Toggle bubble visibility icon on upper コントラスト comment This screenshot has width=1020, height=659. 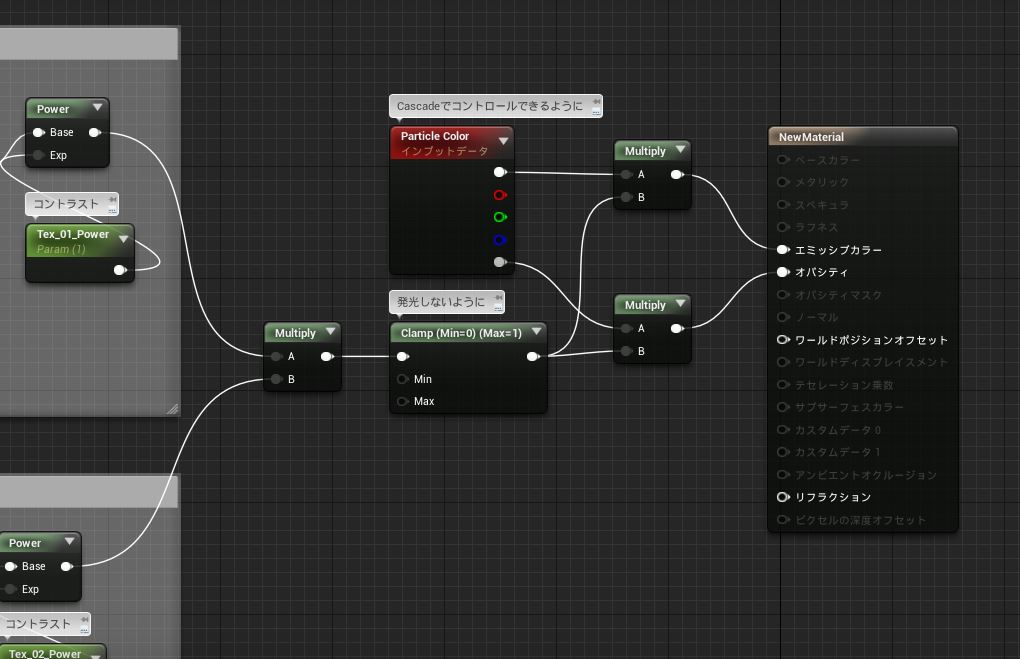(x=112, y=209)
